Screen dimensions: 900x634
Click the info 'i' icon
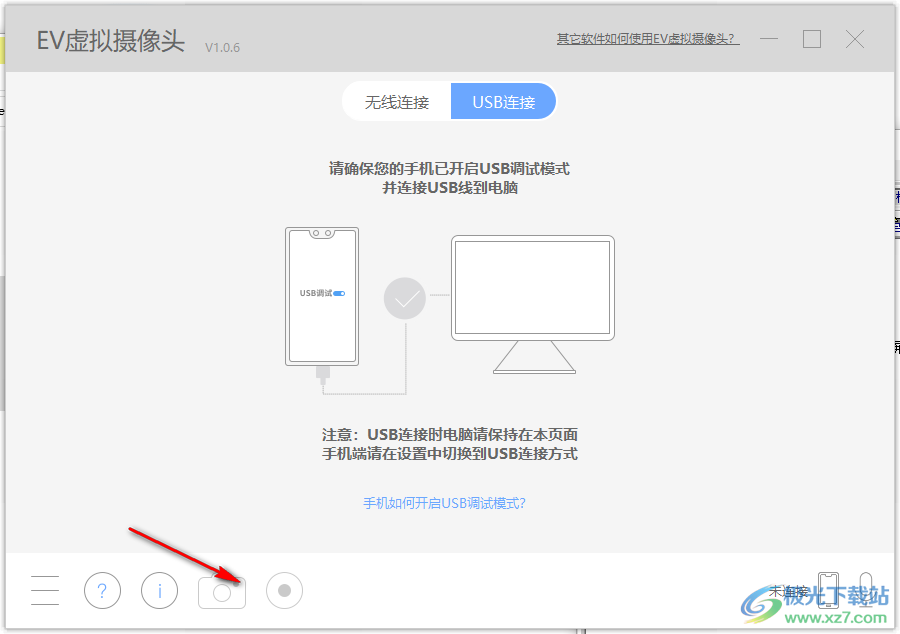coord(159,591)
